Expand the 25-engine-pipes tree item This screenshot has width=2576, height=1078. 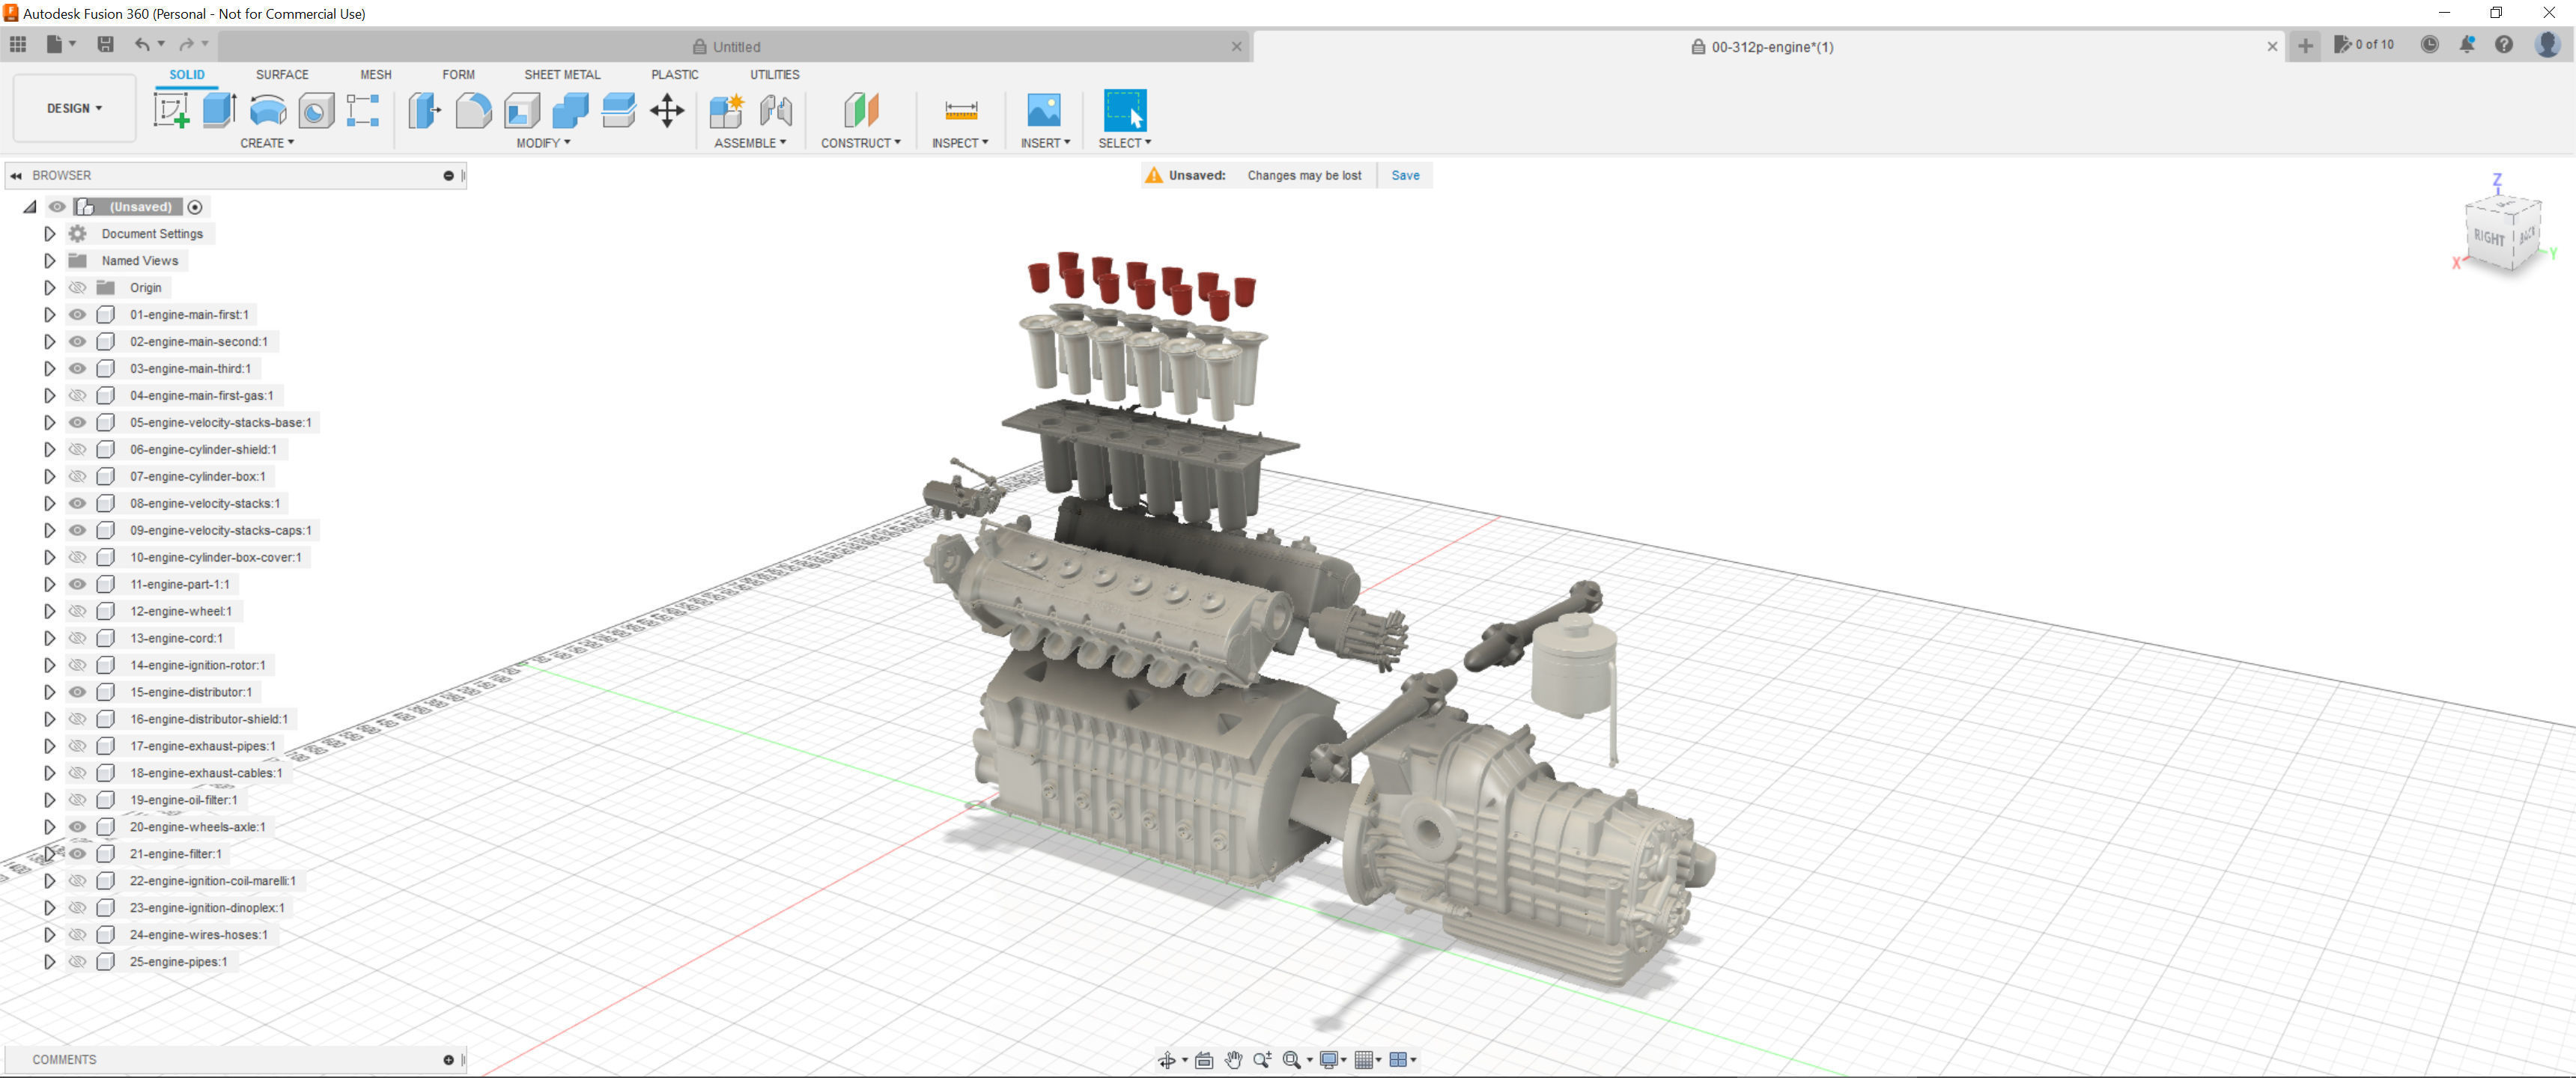point(49,962)
